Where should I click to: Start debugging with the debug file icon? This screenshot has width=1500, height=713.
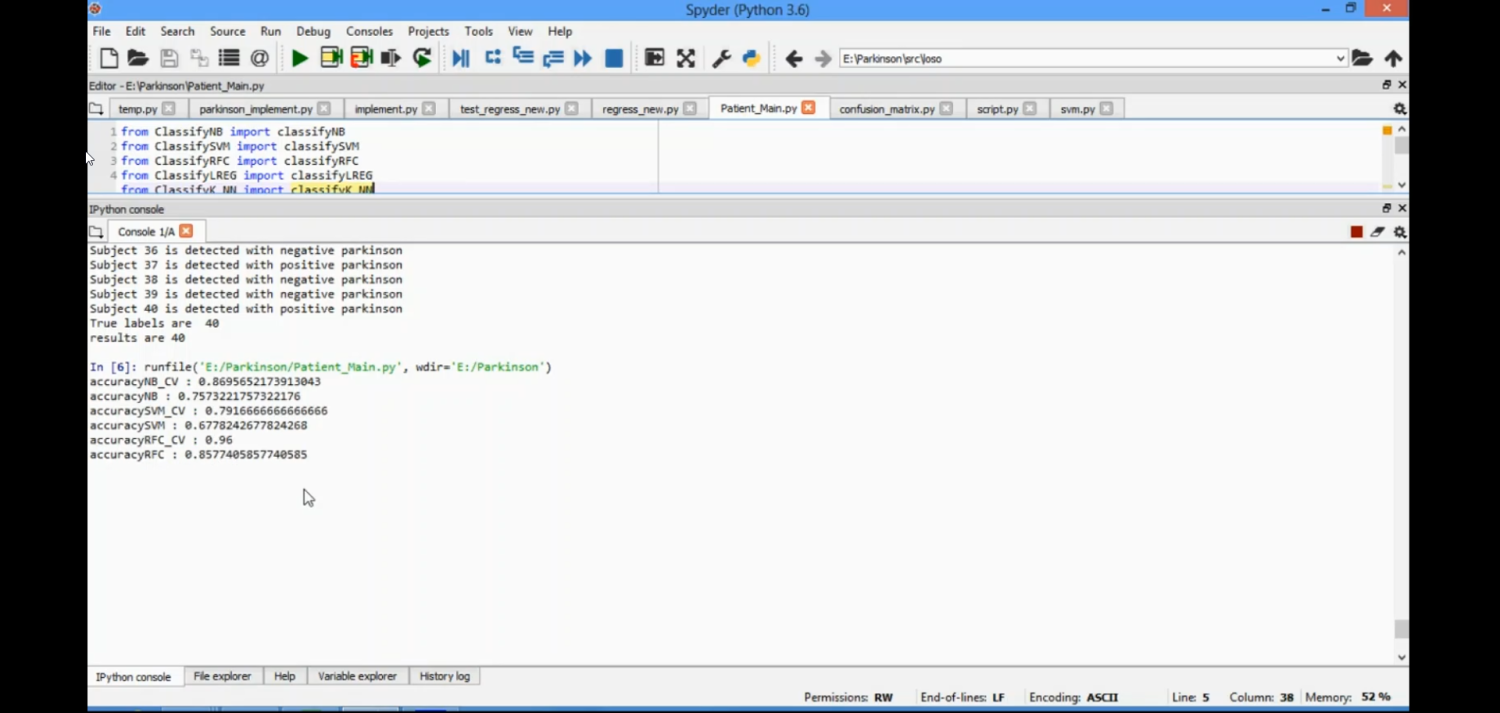click(460, 59)
